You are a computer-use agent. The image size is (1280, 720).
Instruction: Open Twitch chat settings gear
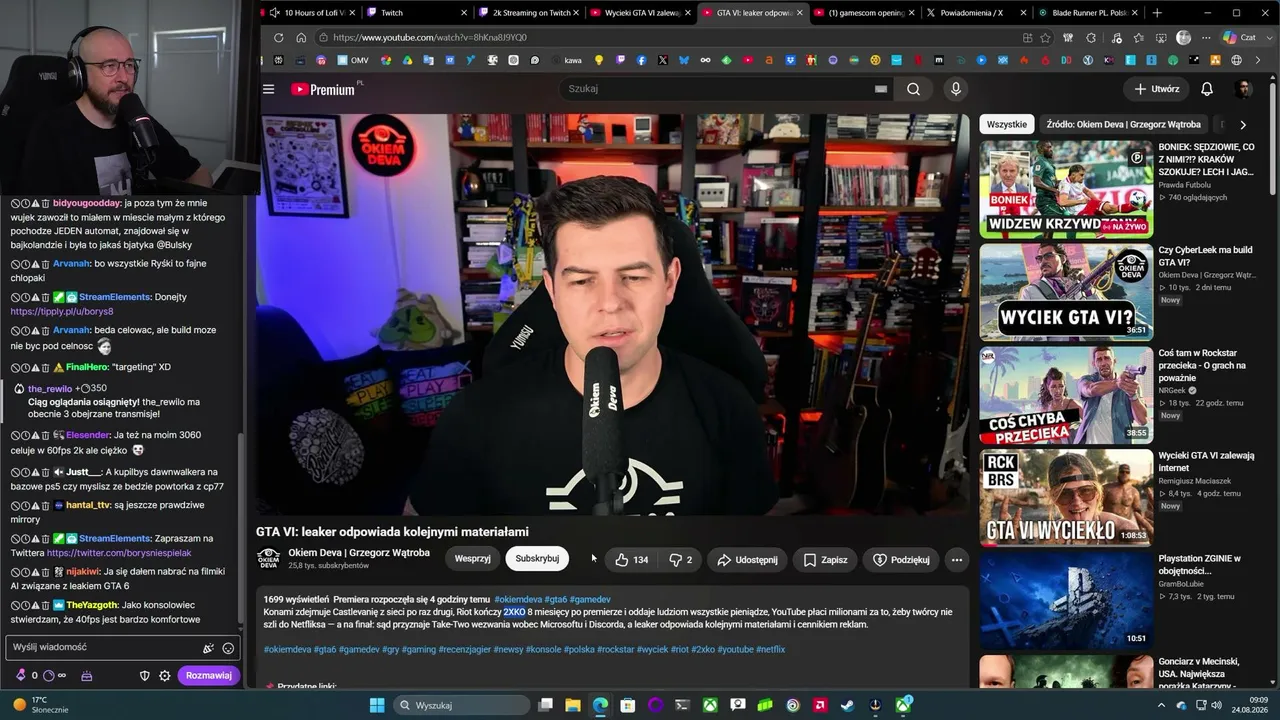[x=165, y=676]
